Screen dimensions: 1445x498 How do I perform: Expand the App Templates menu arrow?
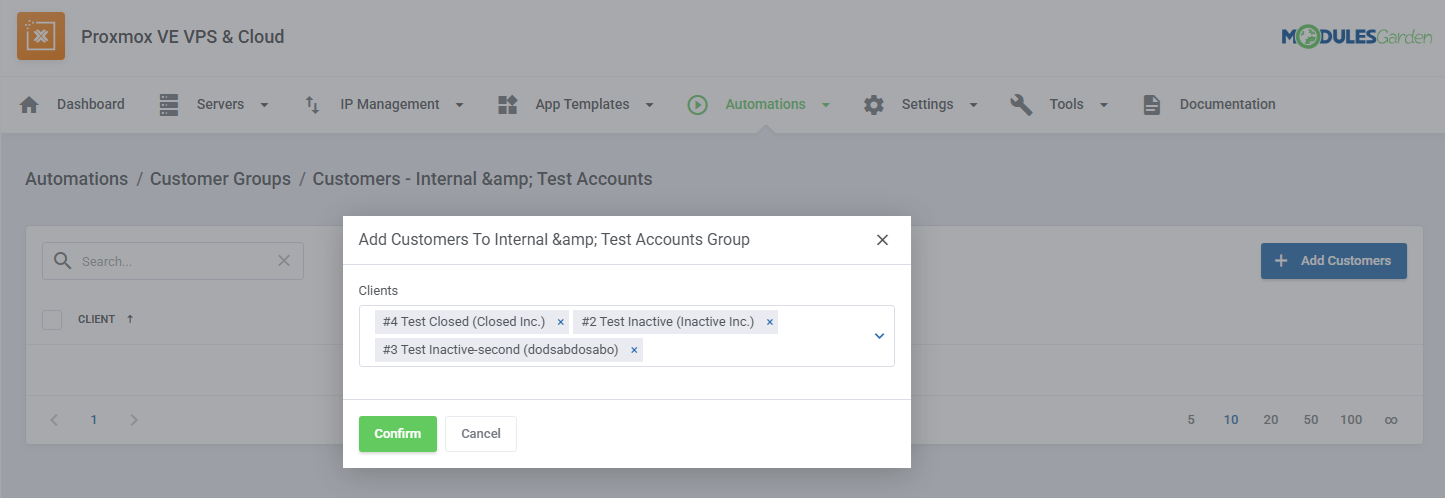point(649,105)
